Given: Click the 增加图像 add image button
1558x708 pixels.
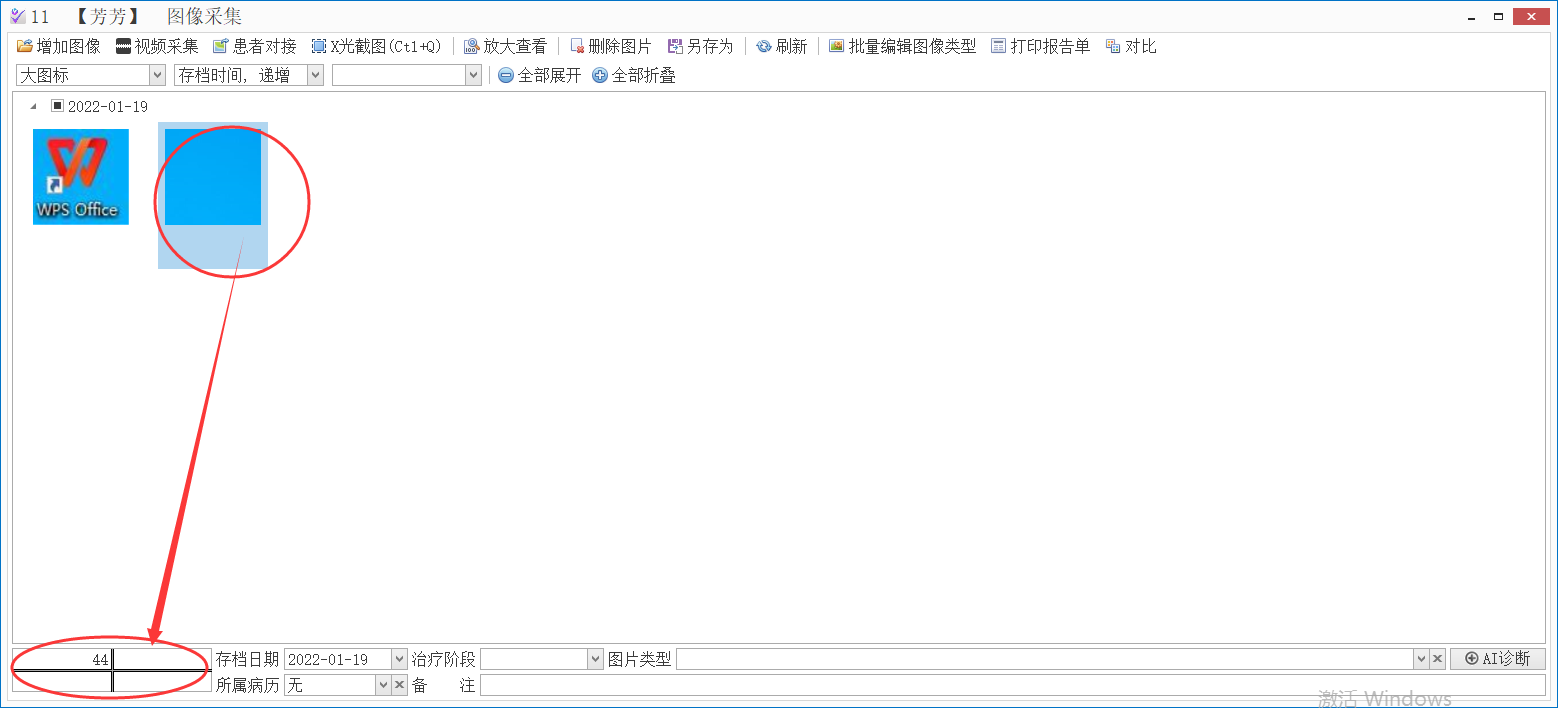Looking at the screenshot, I should click(x=59, y=46).
